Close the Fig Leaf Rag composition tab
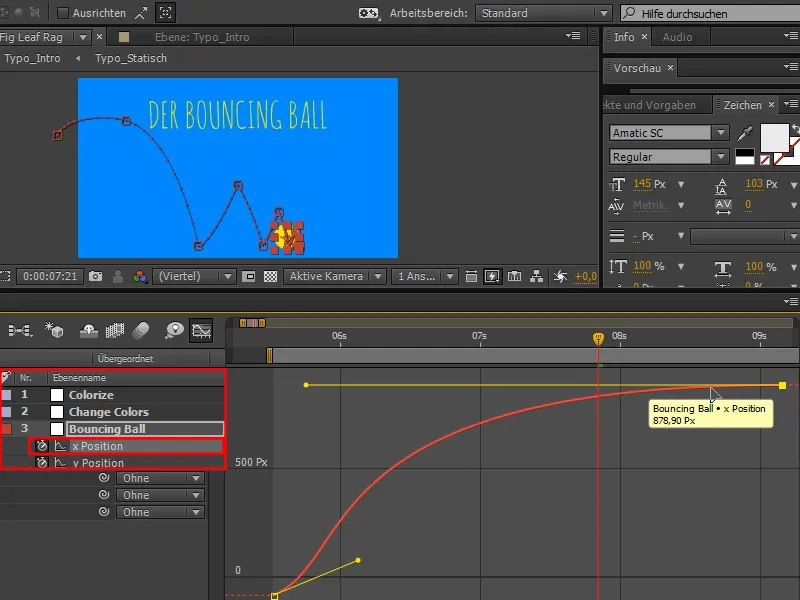 click(99, 37)
